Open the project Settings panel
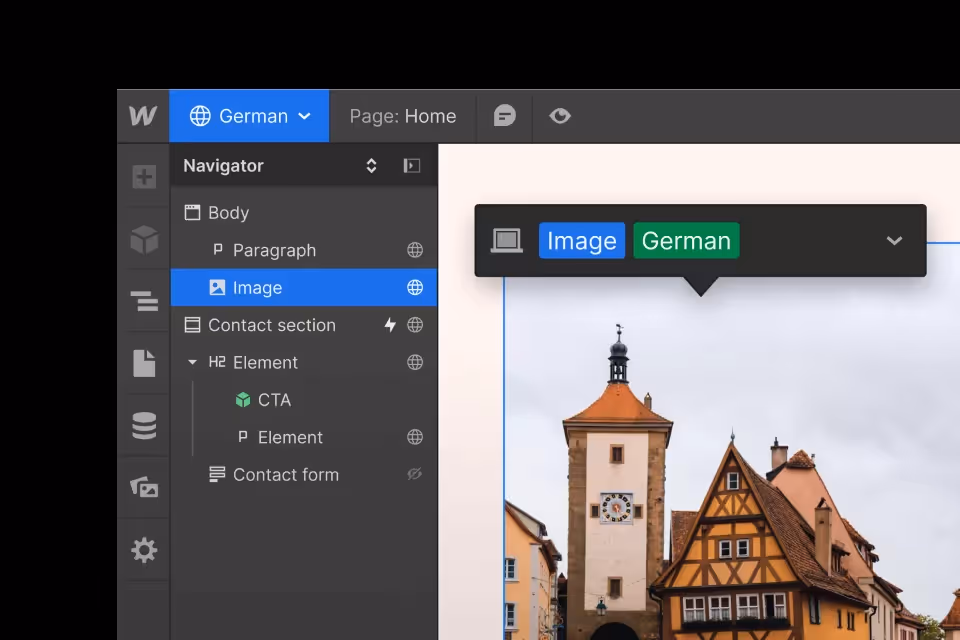Screen dimensions: 960x640 coord(144,550)
